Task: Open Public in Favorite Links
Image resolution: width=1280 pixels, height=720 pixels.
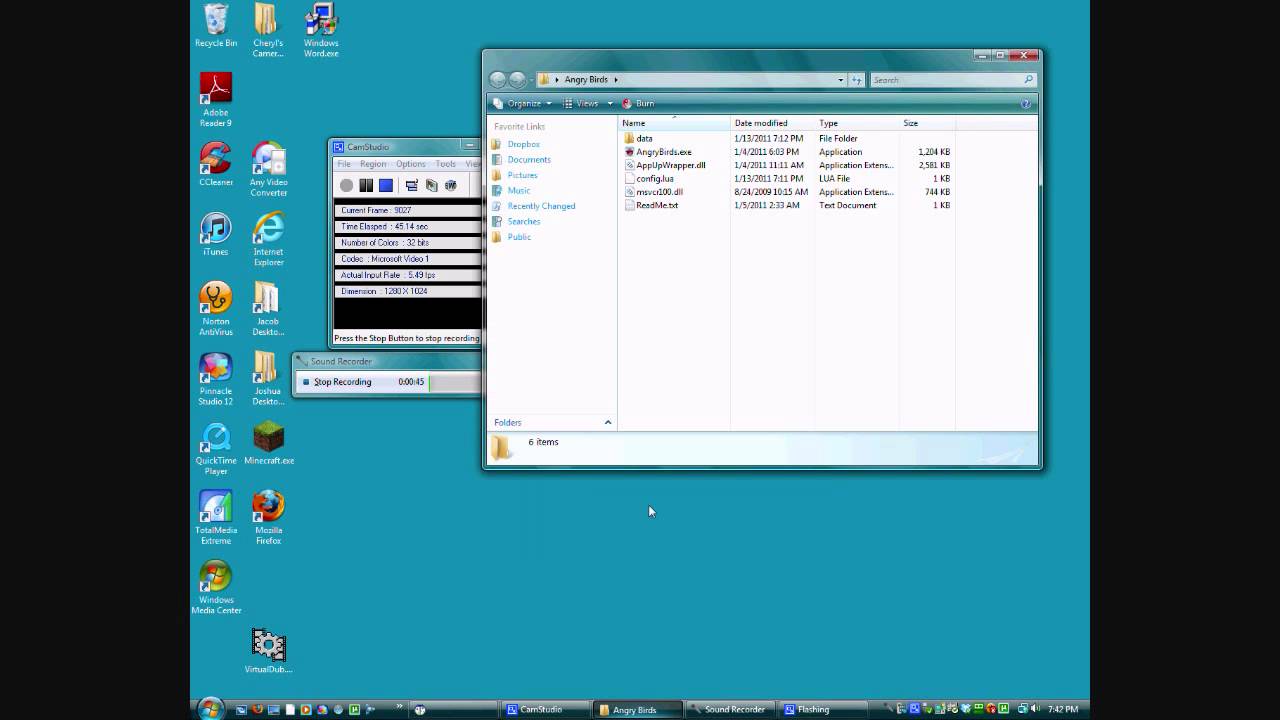Action: coord(511,237)
